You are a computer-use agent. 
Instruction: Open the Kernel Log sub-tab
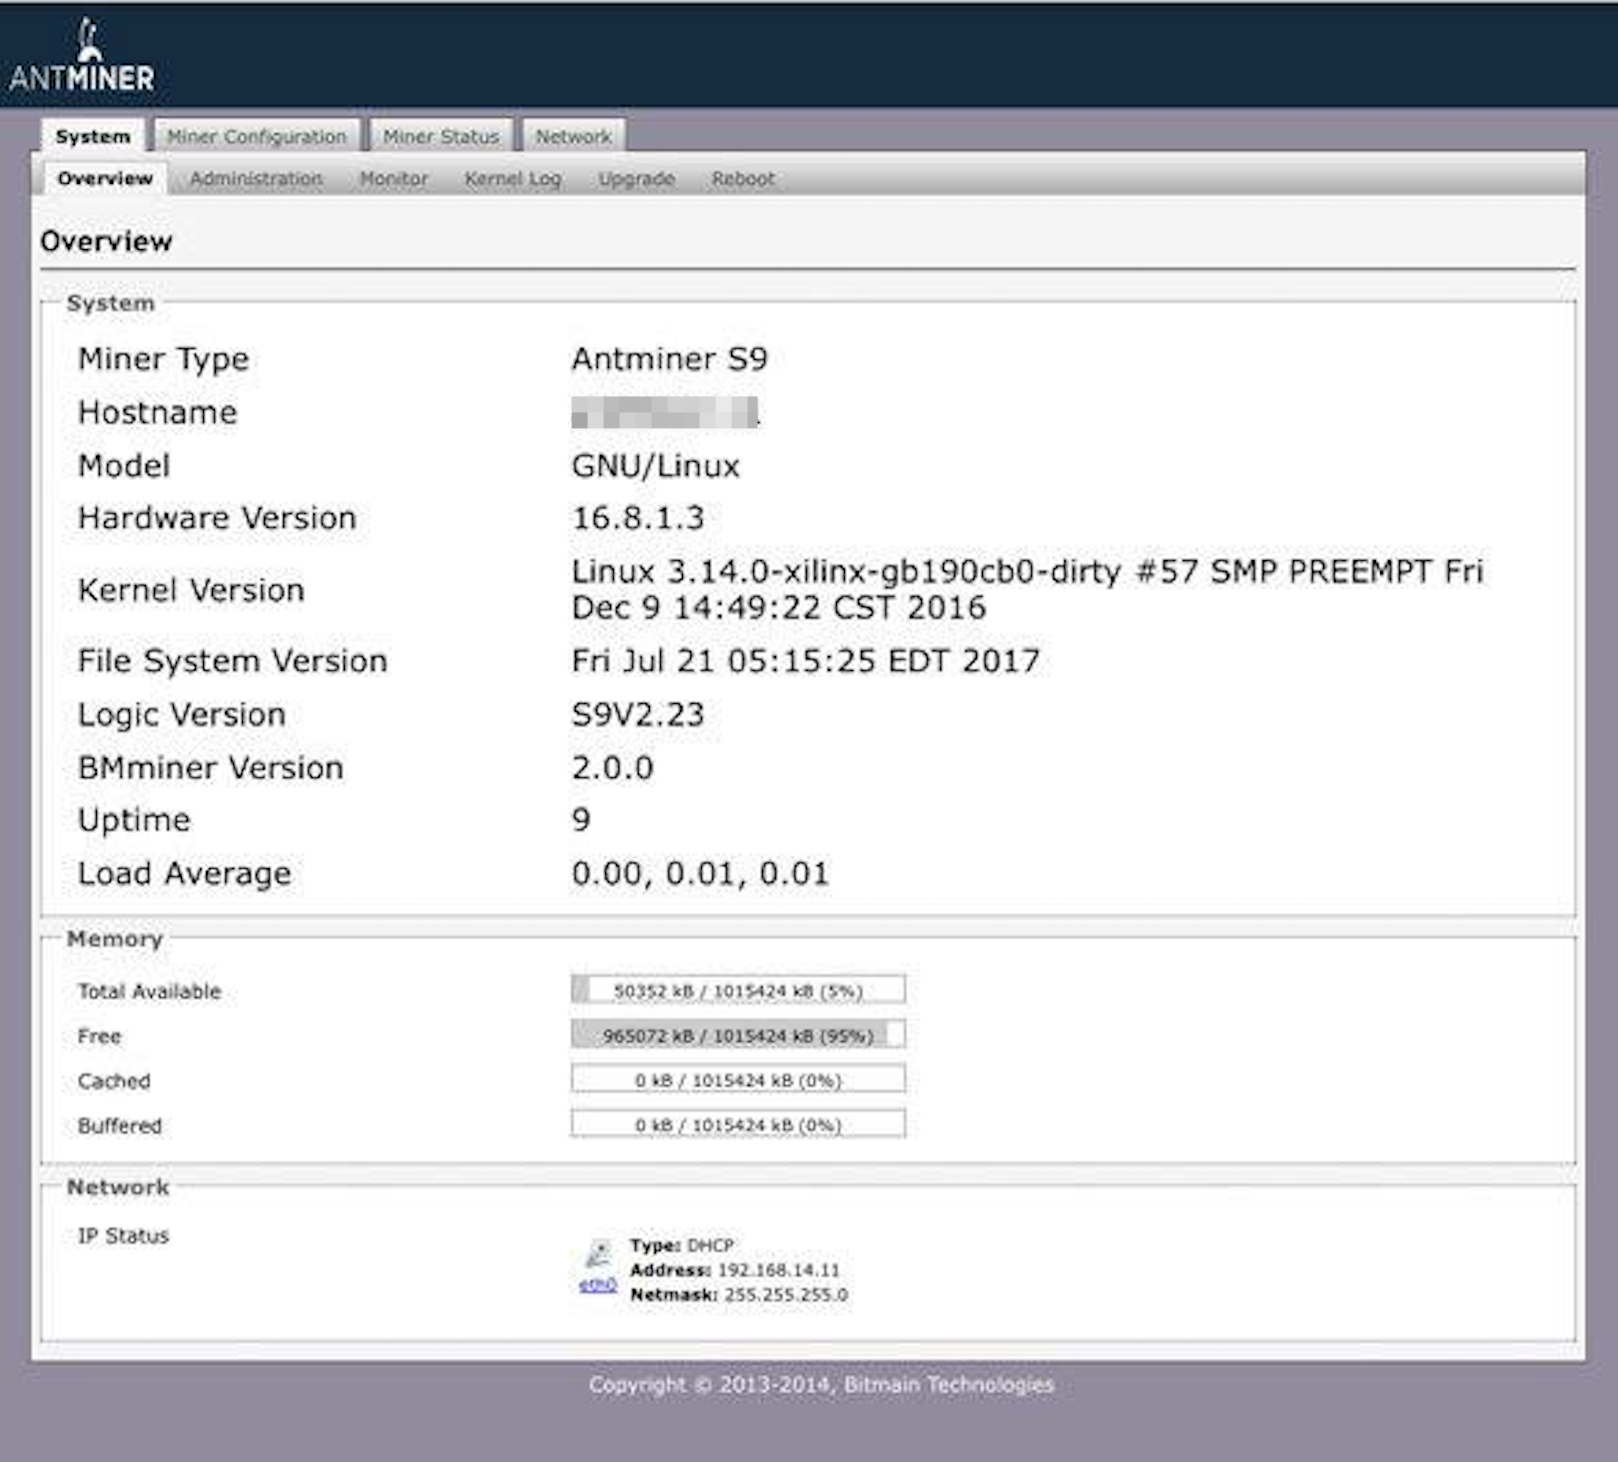pyautogui.click(x=513, y=179)
